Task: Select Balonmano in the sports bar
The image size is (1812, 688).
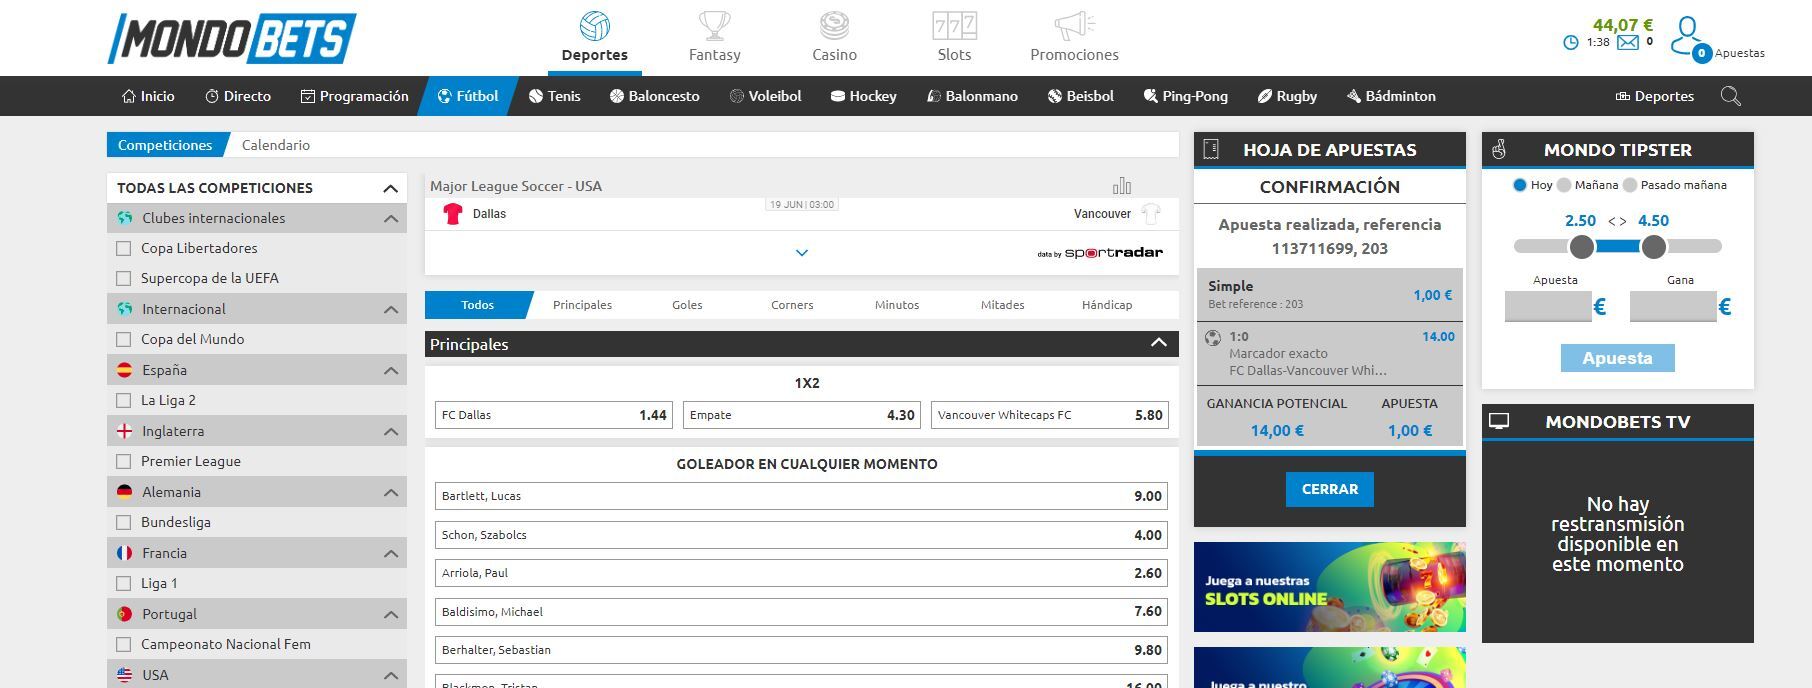Action: pos(972,96)
